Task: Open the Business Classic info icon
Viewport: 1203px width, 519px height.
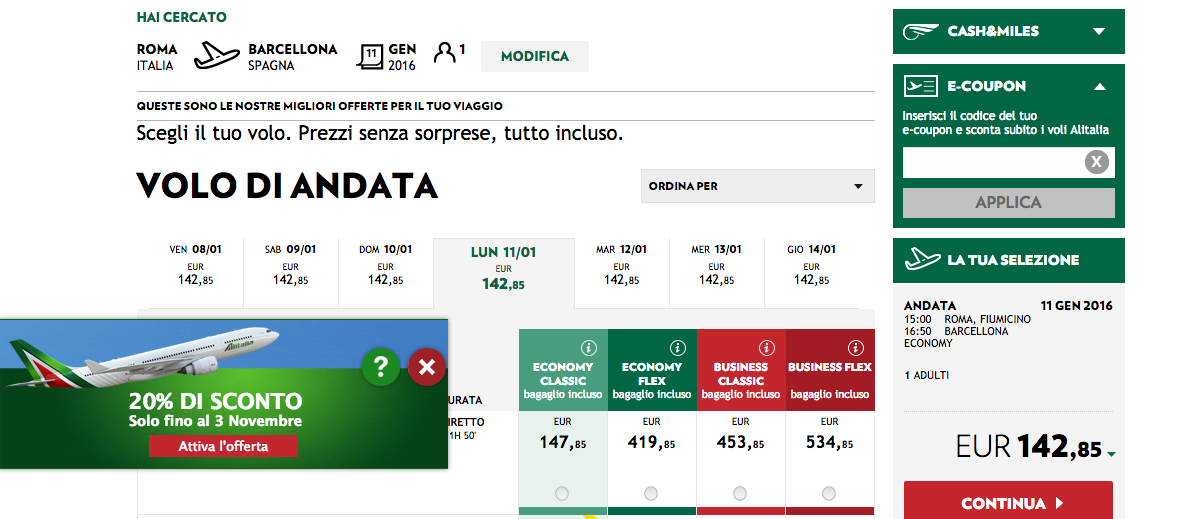Action: [x=766, y=348]
